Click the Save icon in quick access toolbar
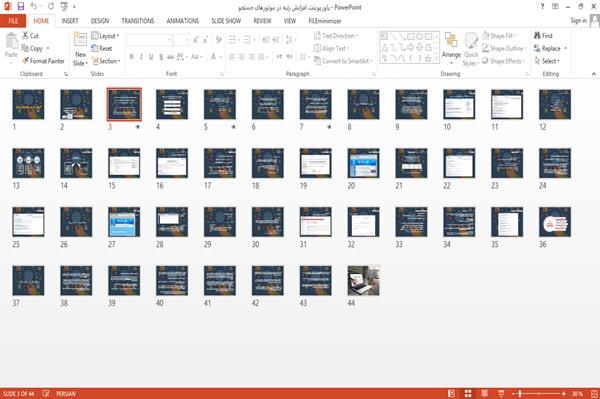600x399 pixels. (x=21, y=7)
